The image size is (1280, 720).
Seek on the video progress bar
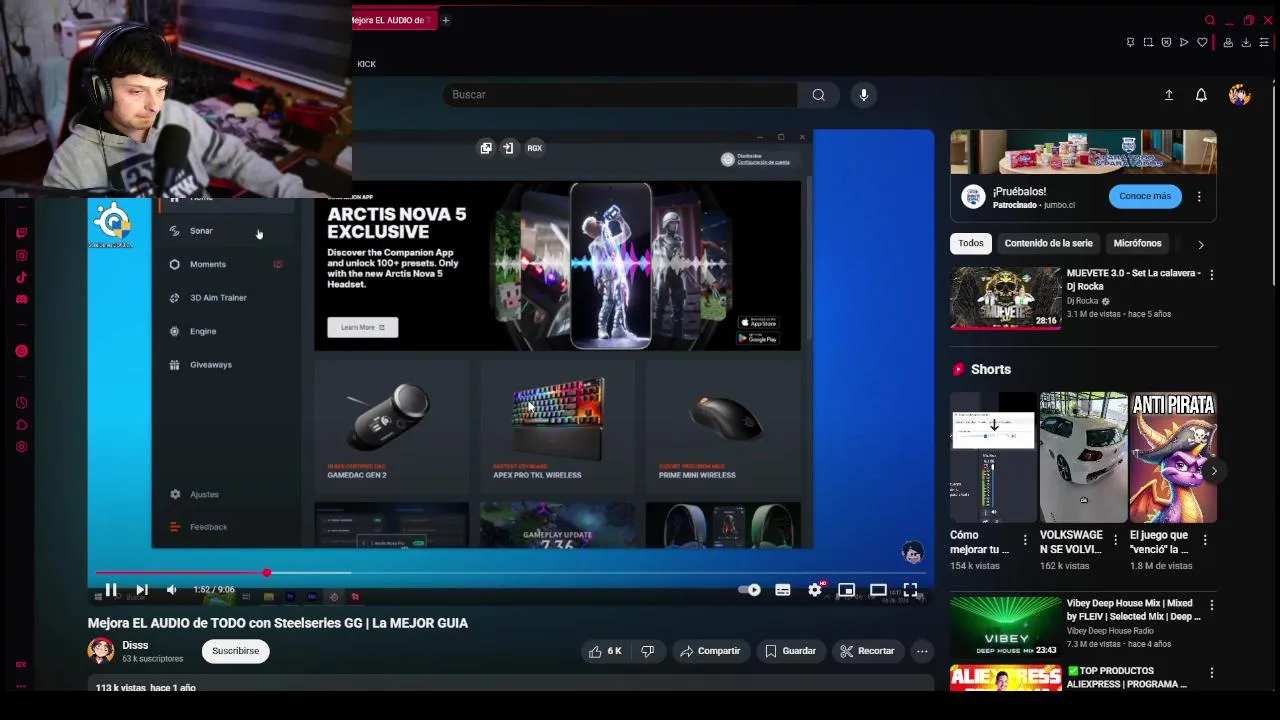(510, 573)
